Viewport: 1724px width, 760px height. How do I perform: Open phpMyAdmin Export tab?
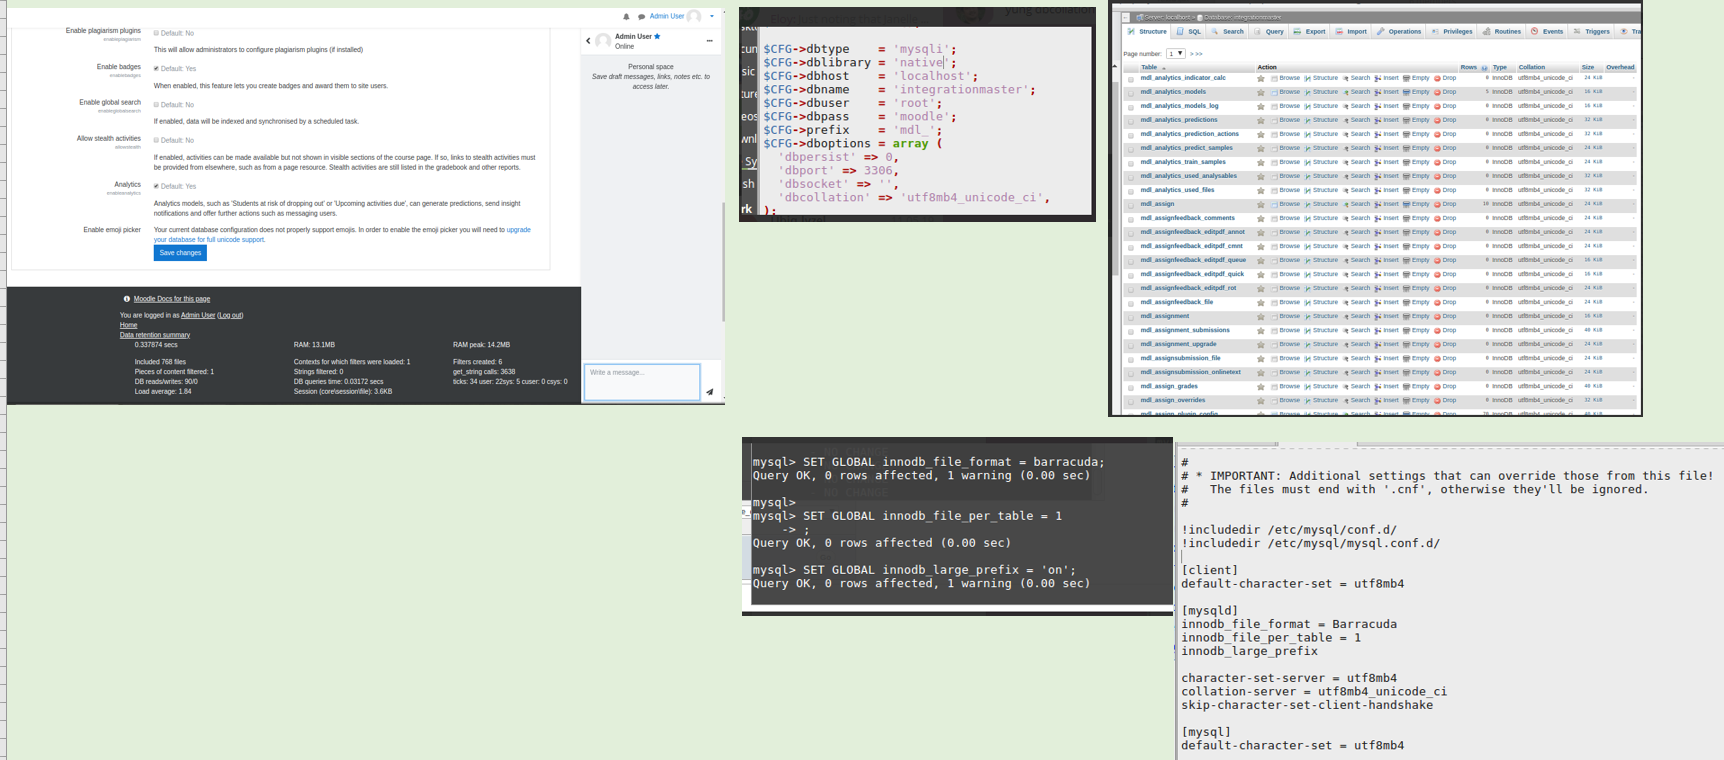tap(1309, 31)
